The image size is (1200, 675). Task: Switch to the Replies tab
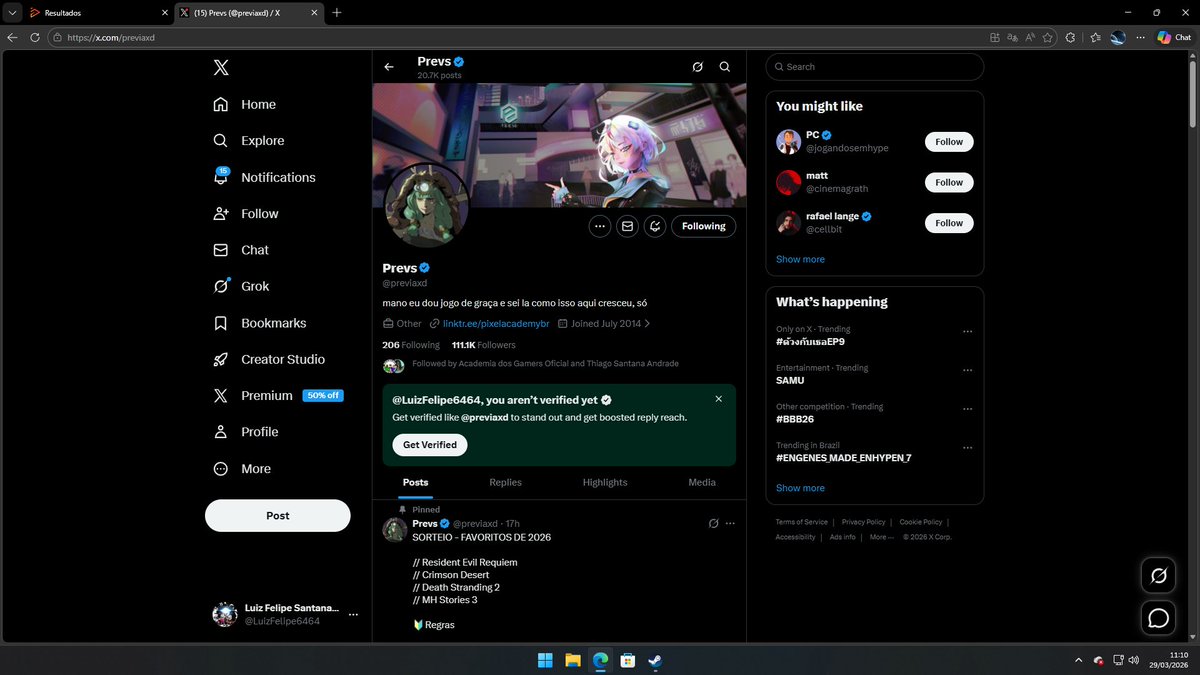tap(506, 482)
